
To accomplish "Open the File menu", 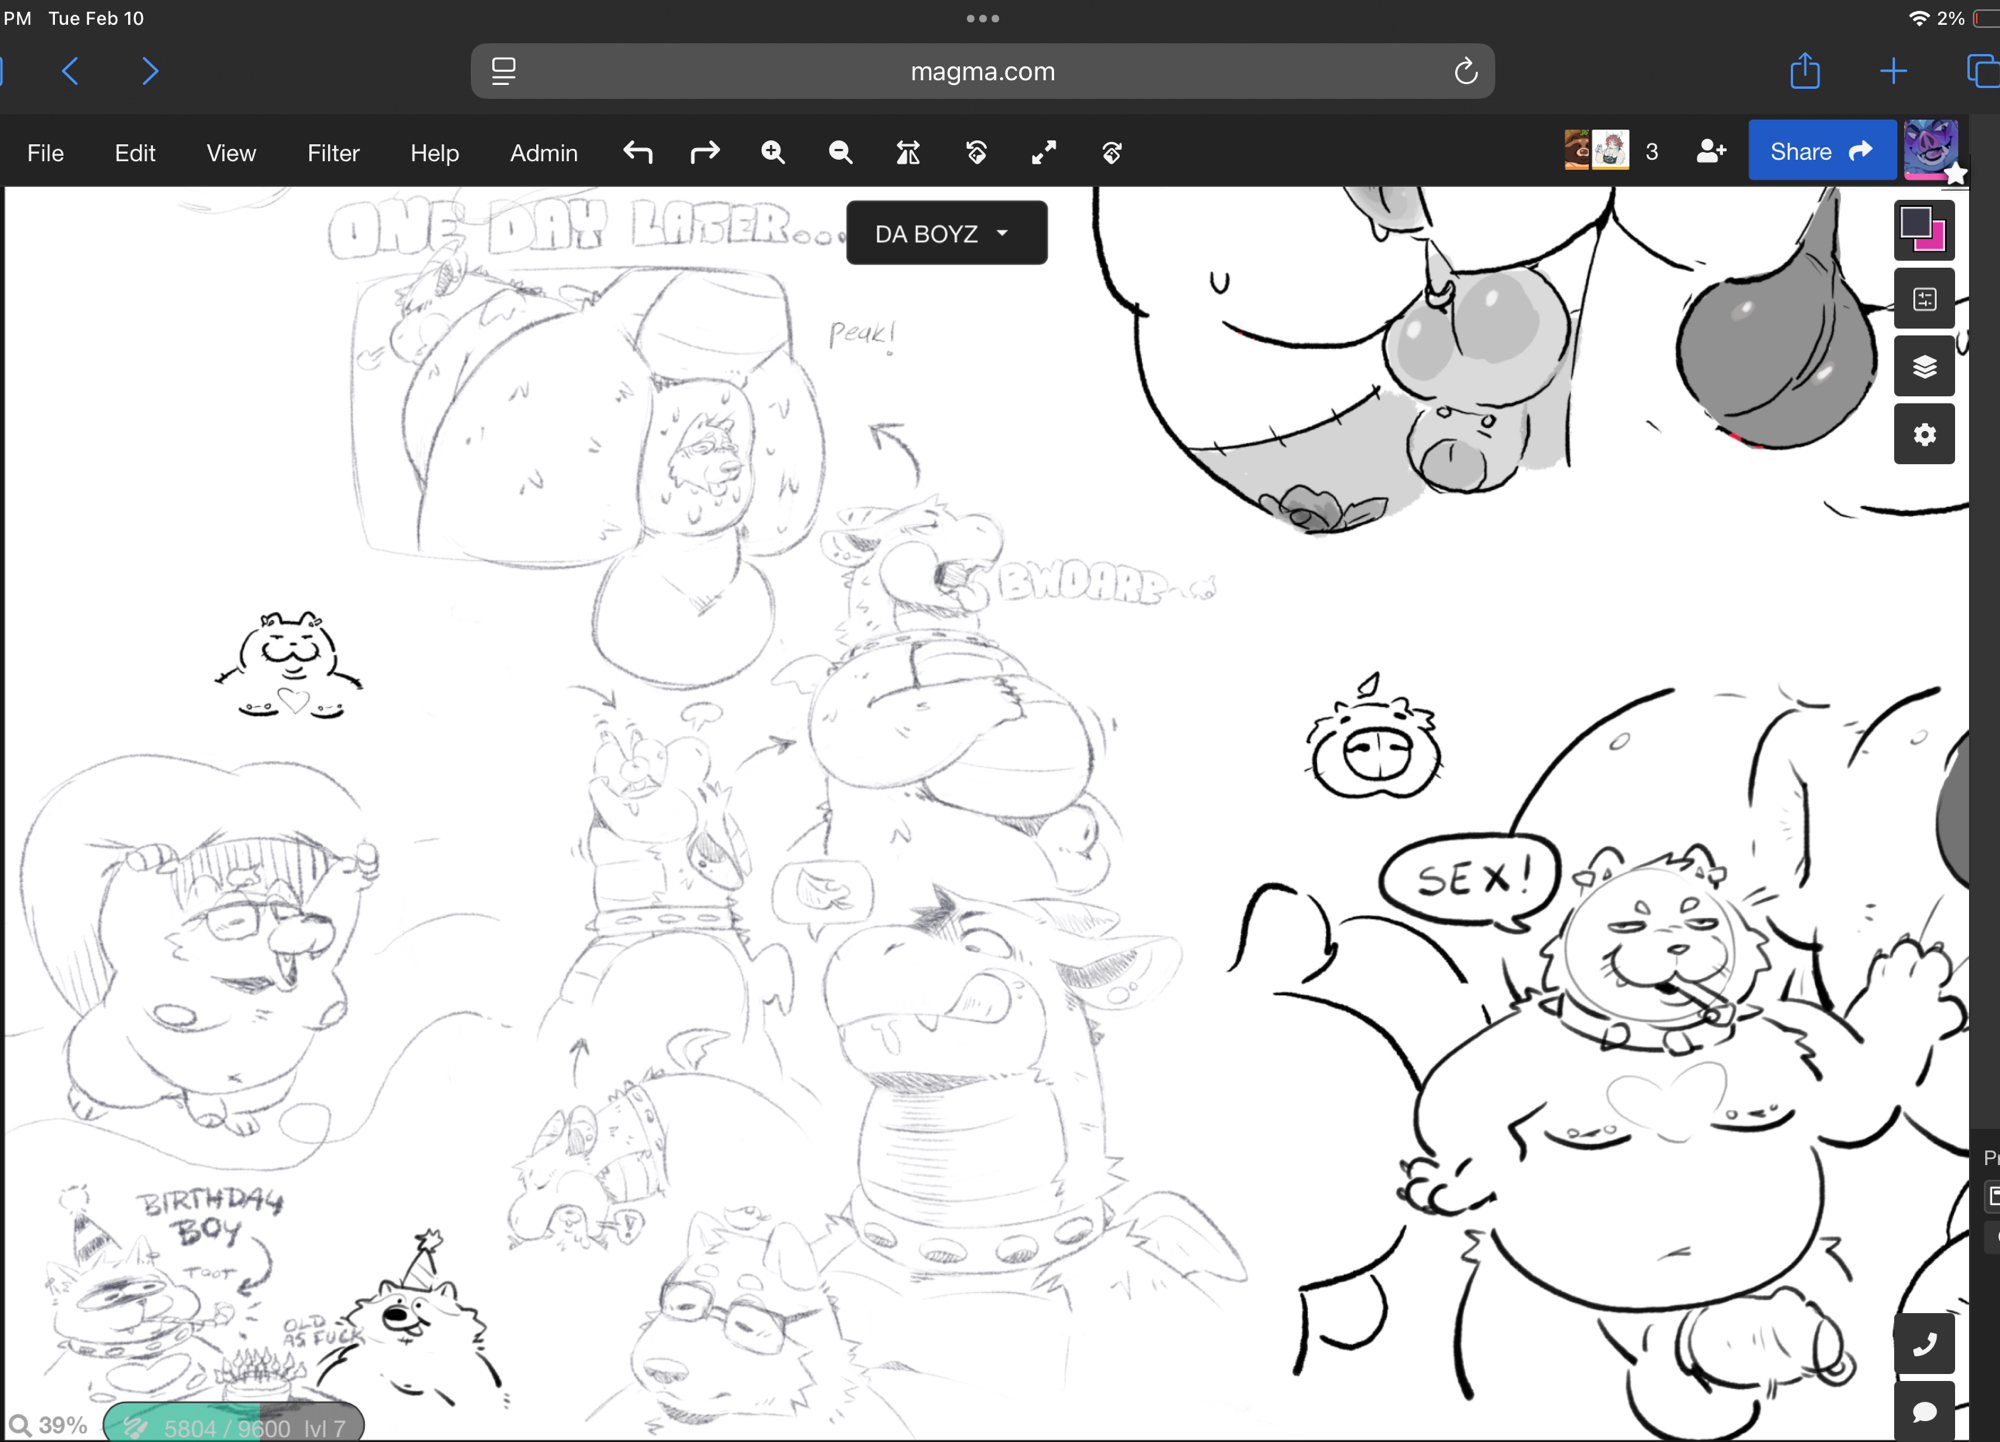I will (x=45, y=153).
